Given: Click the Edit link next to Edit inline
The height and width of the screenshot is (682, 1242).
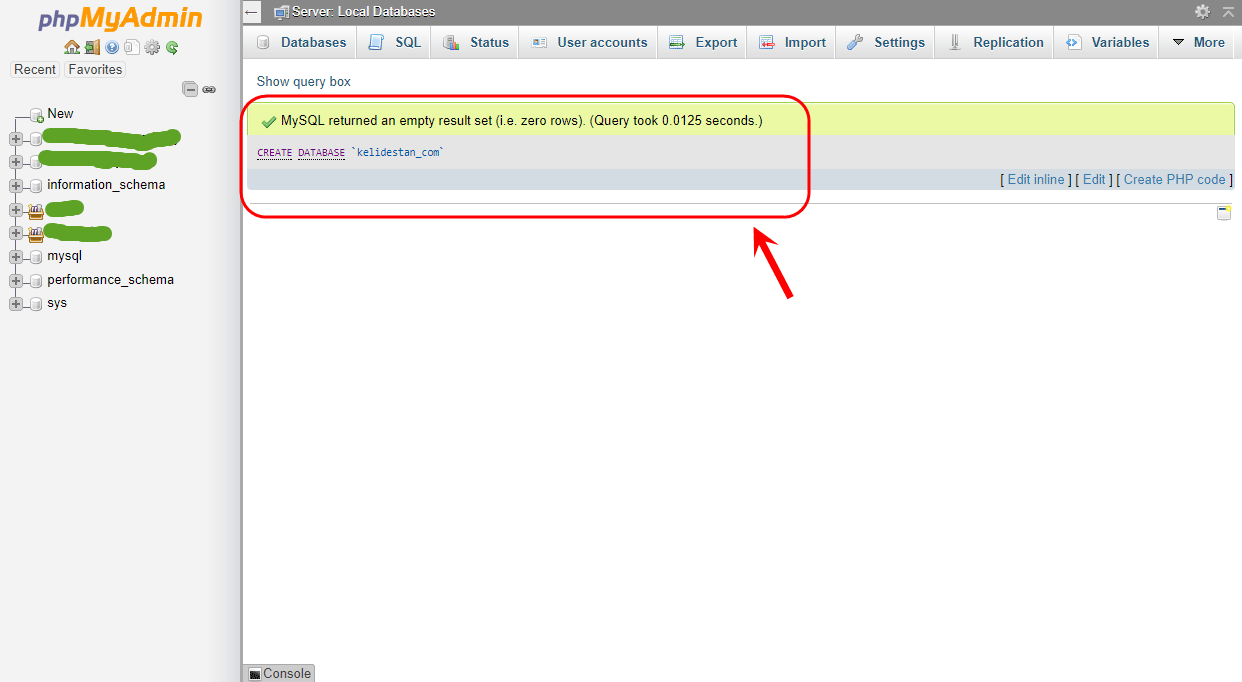Looking at the screenshot, I should [1094, 180].
